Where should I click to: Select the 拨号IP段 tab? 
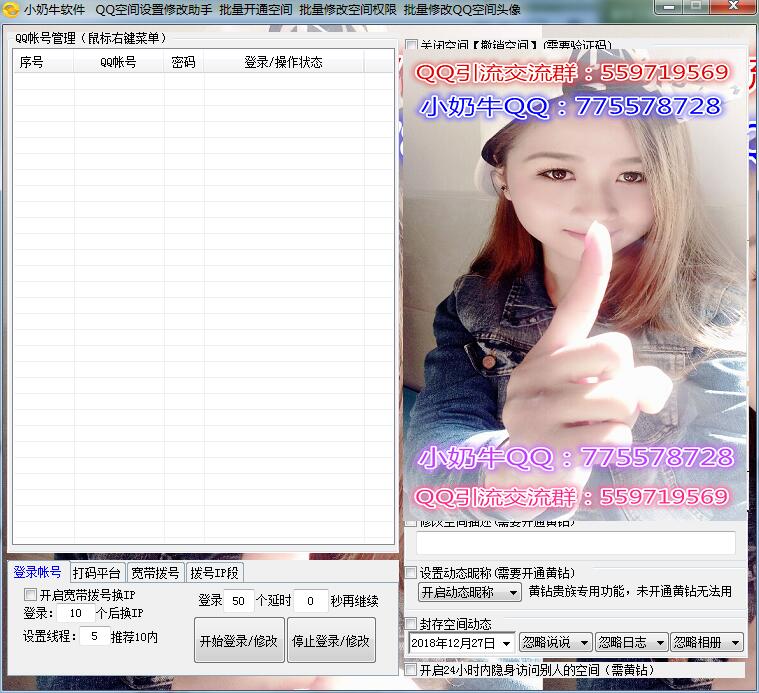click(x=215, y=573)
